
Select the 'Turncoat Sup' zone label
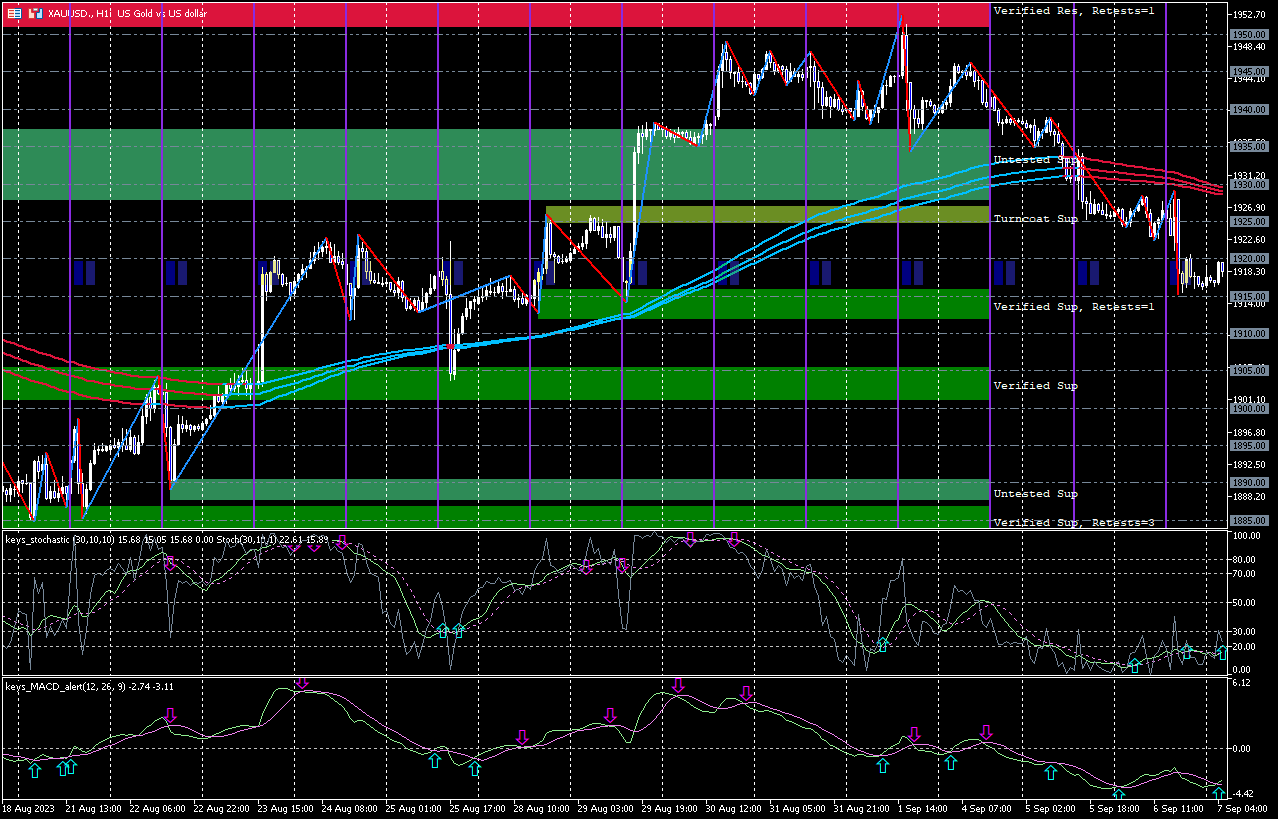(x=1035, y=218)
